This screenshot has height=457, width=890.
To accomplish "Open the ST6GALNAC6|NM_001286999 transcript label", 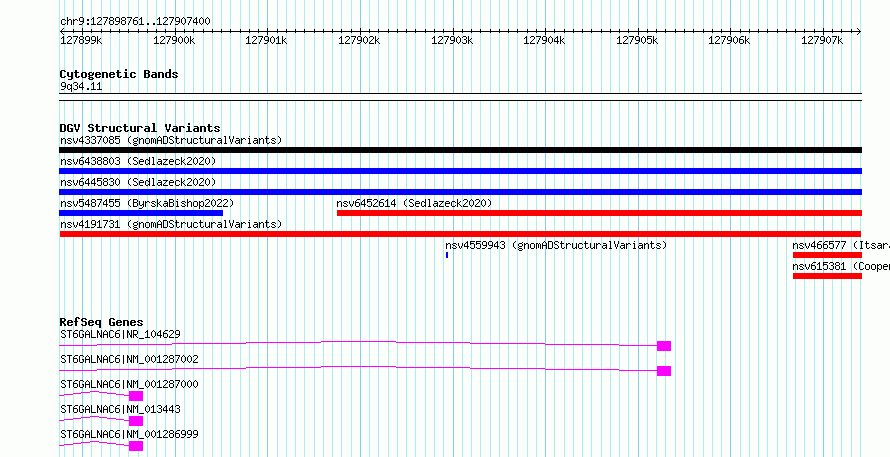I will click(x=129, y=434).
